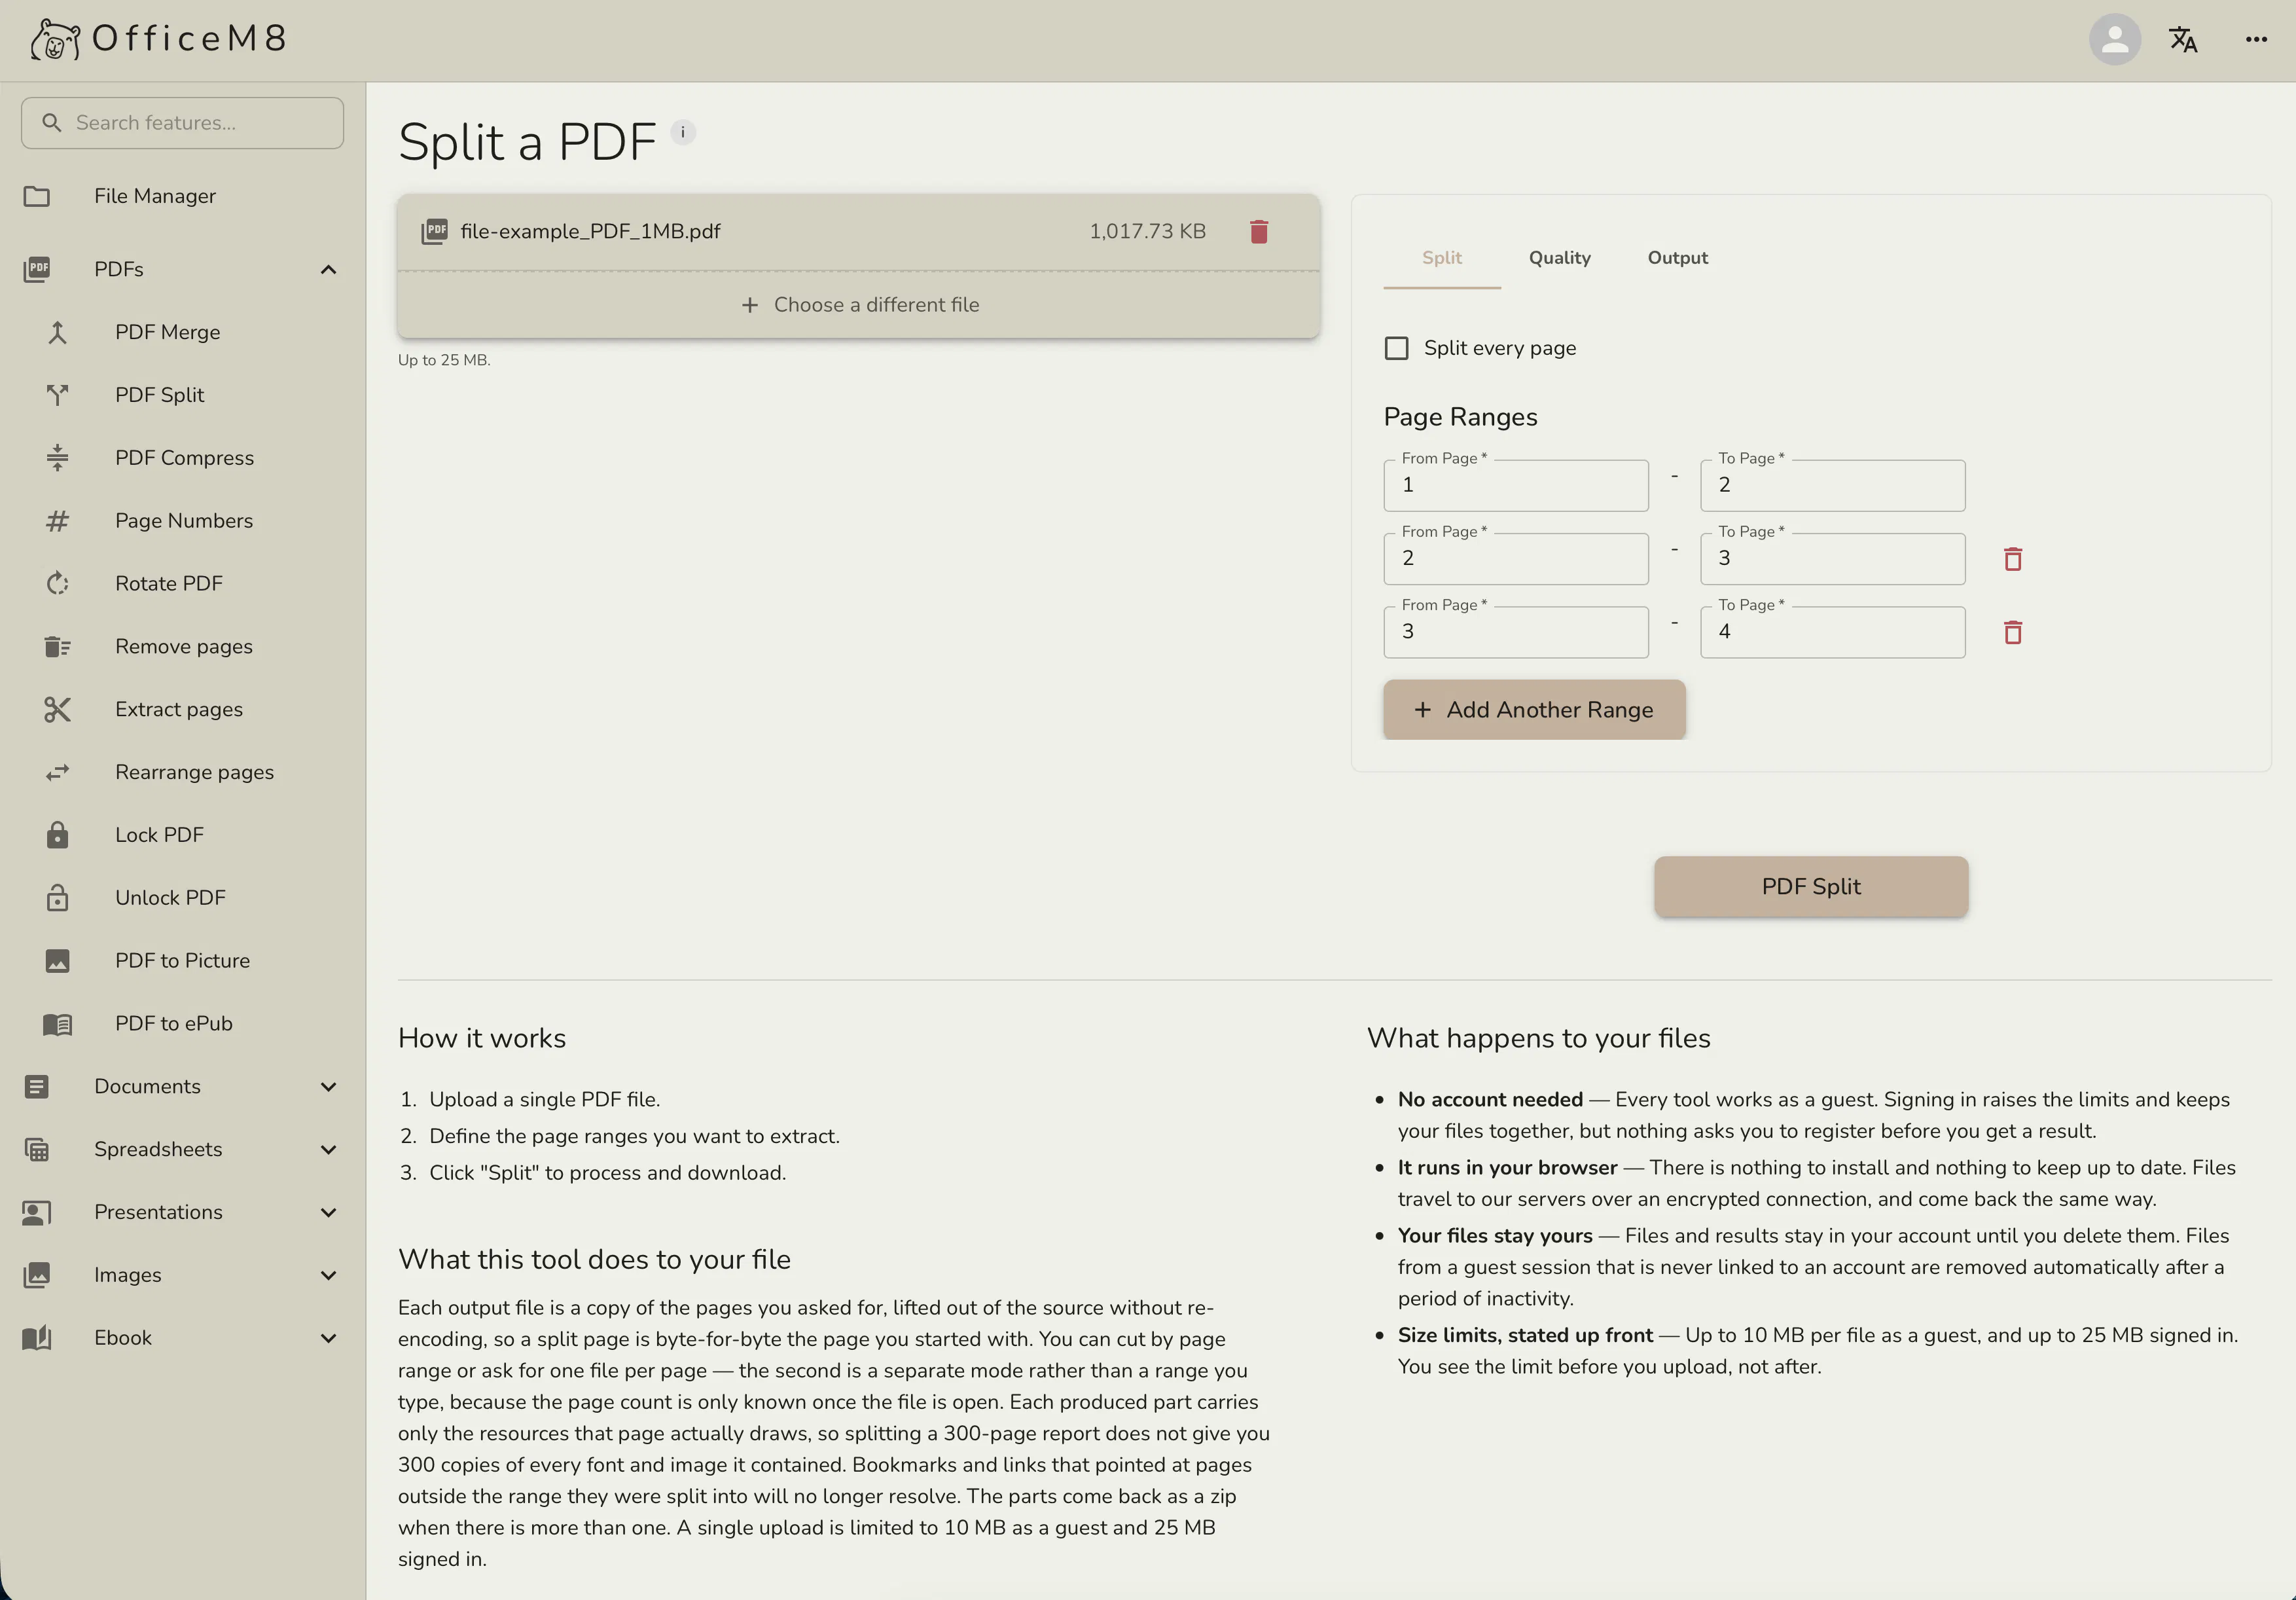
Task: Enable the Split every page checkbox
Action: pos(1396,348)
